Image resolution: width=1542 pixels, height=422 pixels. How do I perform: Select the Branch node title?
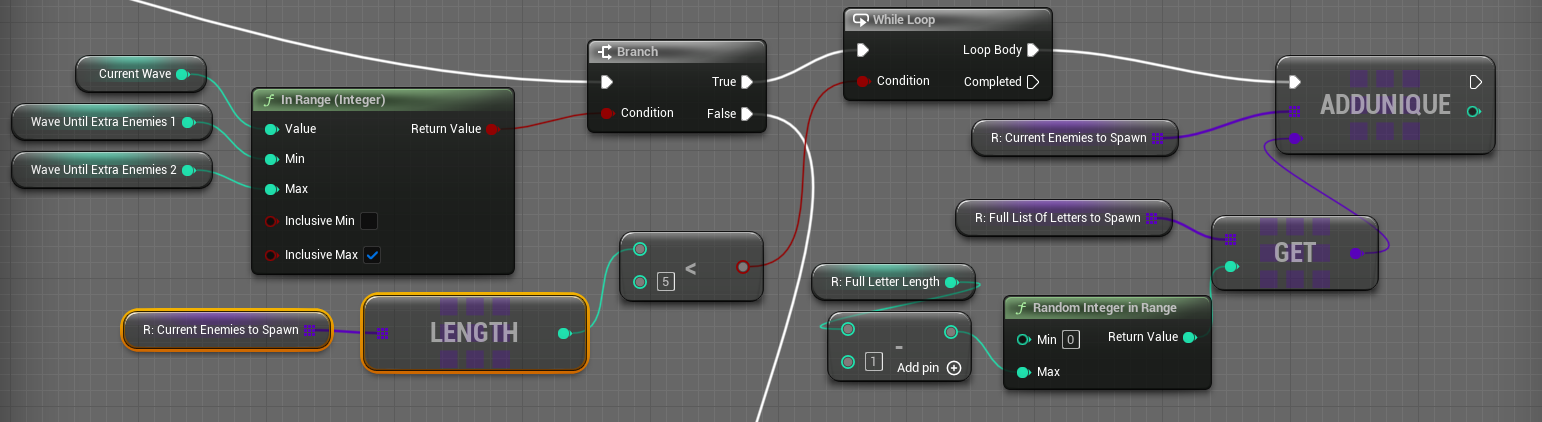pyautogui.click(x=637, y=52)
